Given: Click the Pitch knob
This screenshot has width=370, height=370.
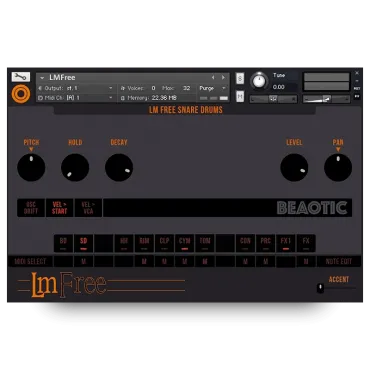Looking at the screenshot, I should point(31,167).
